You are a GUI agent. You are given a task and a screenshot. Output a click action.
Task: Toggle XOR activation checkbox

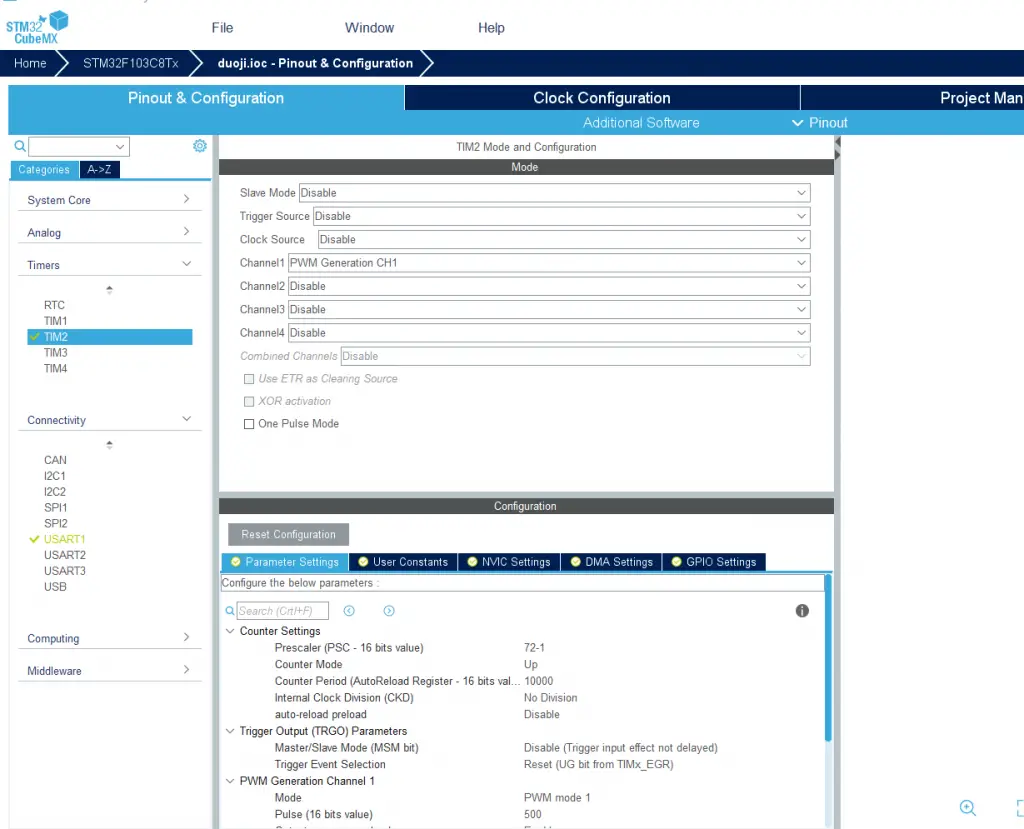[249, 401]
